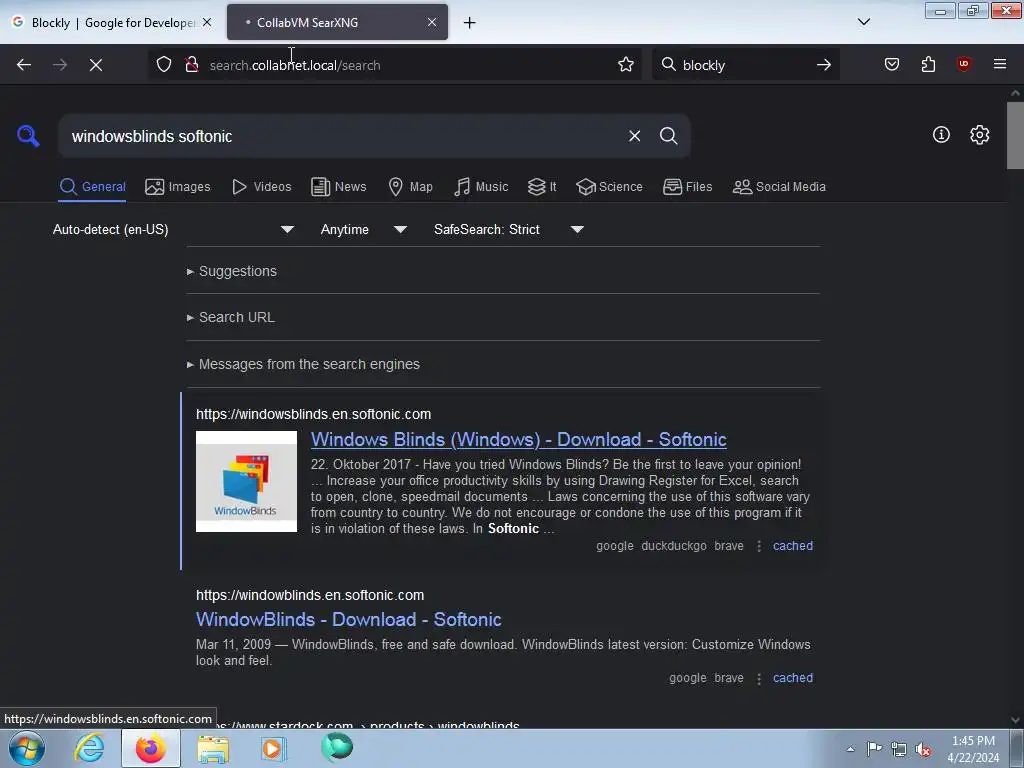Switch to Files category

pyautogui.click(x=687, y=187)
